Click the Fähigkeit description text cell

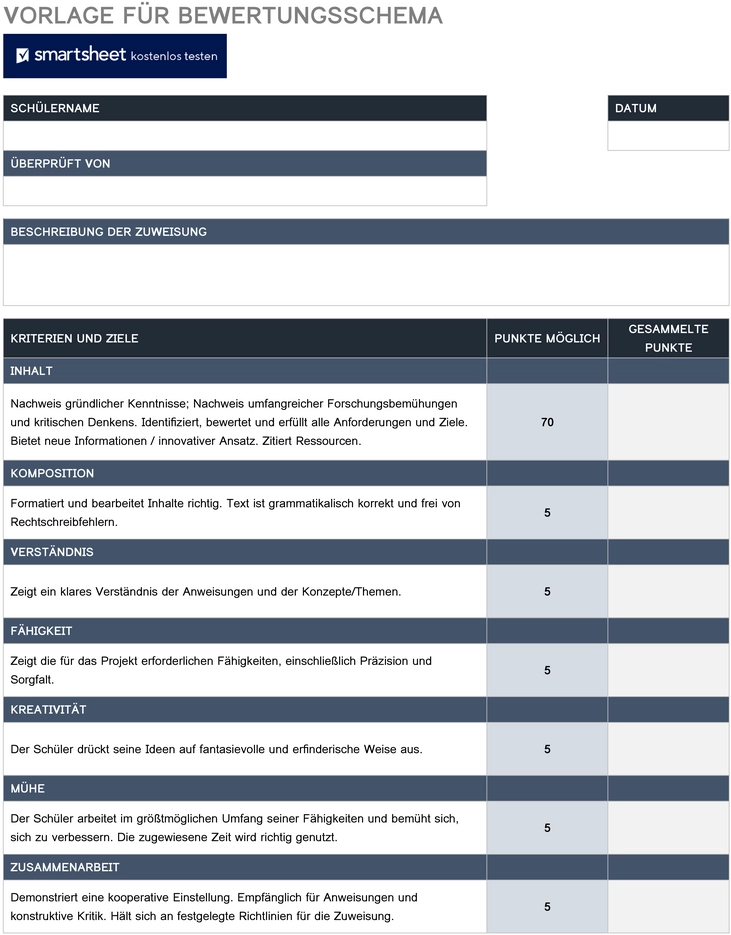[245, 670]
